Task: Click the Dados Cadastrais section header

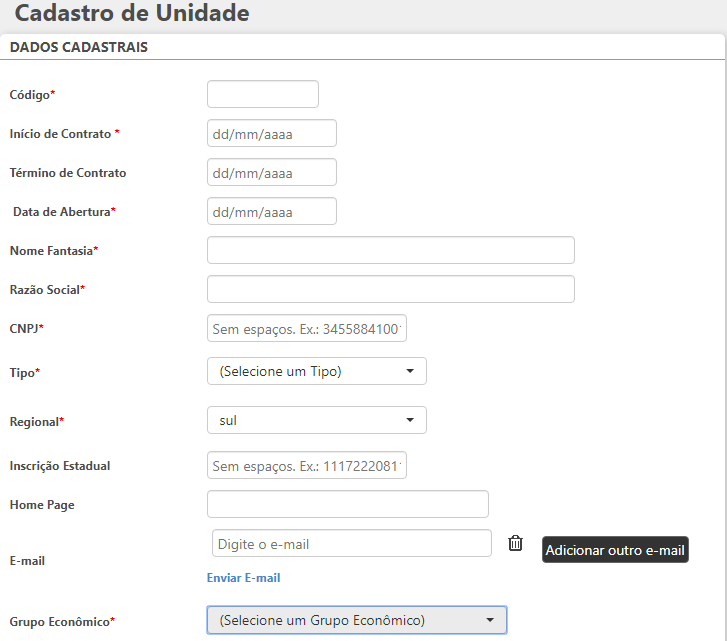Action: [x=78, y=47]
